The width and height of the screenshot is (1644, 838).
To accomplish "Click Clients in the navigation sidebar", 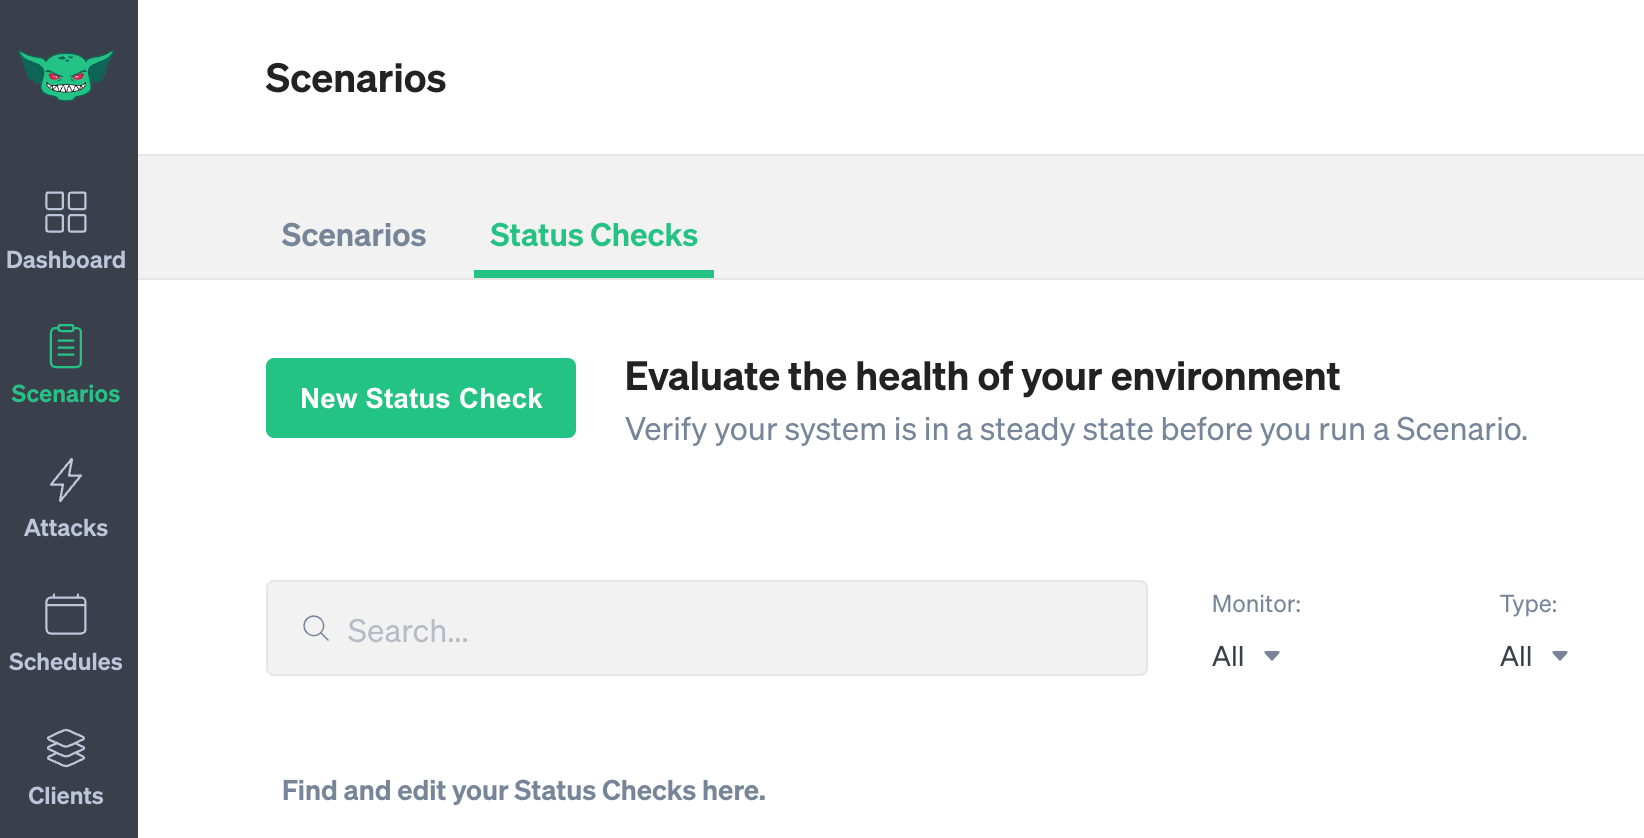I will pos(66,795).
